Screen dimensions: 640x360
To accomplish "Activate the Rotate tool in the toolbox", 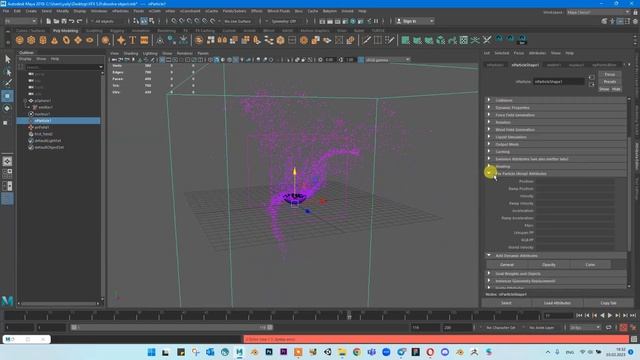I will pos(7,109).
